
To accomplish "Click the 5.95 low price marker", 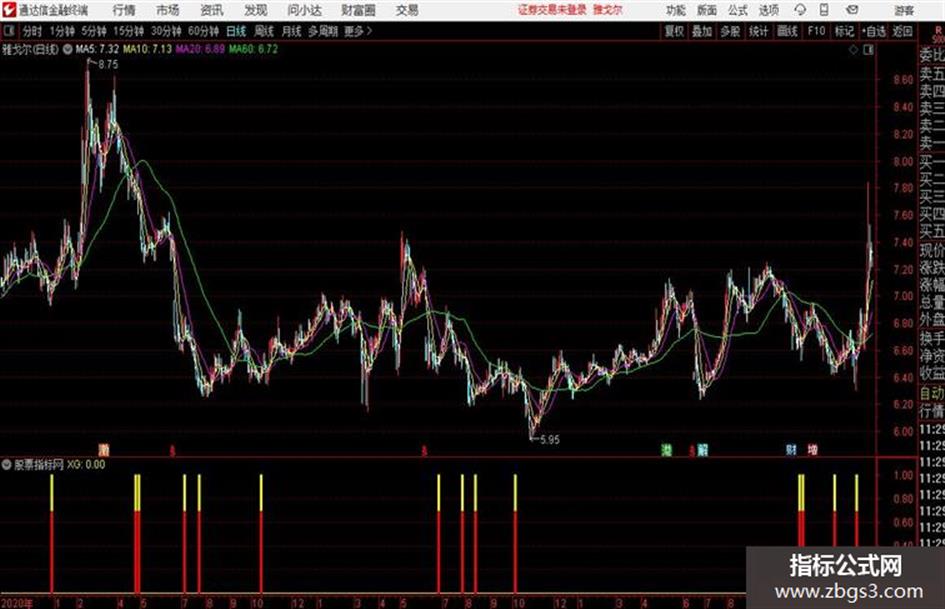I will click(550, 440).
